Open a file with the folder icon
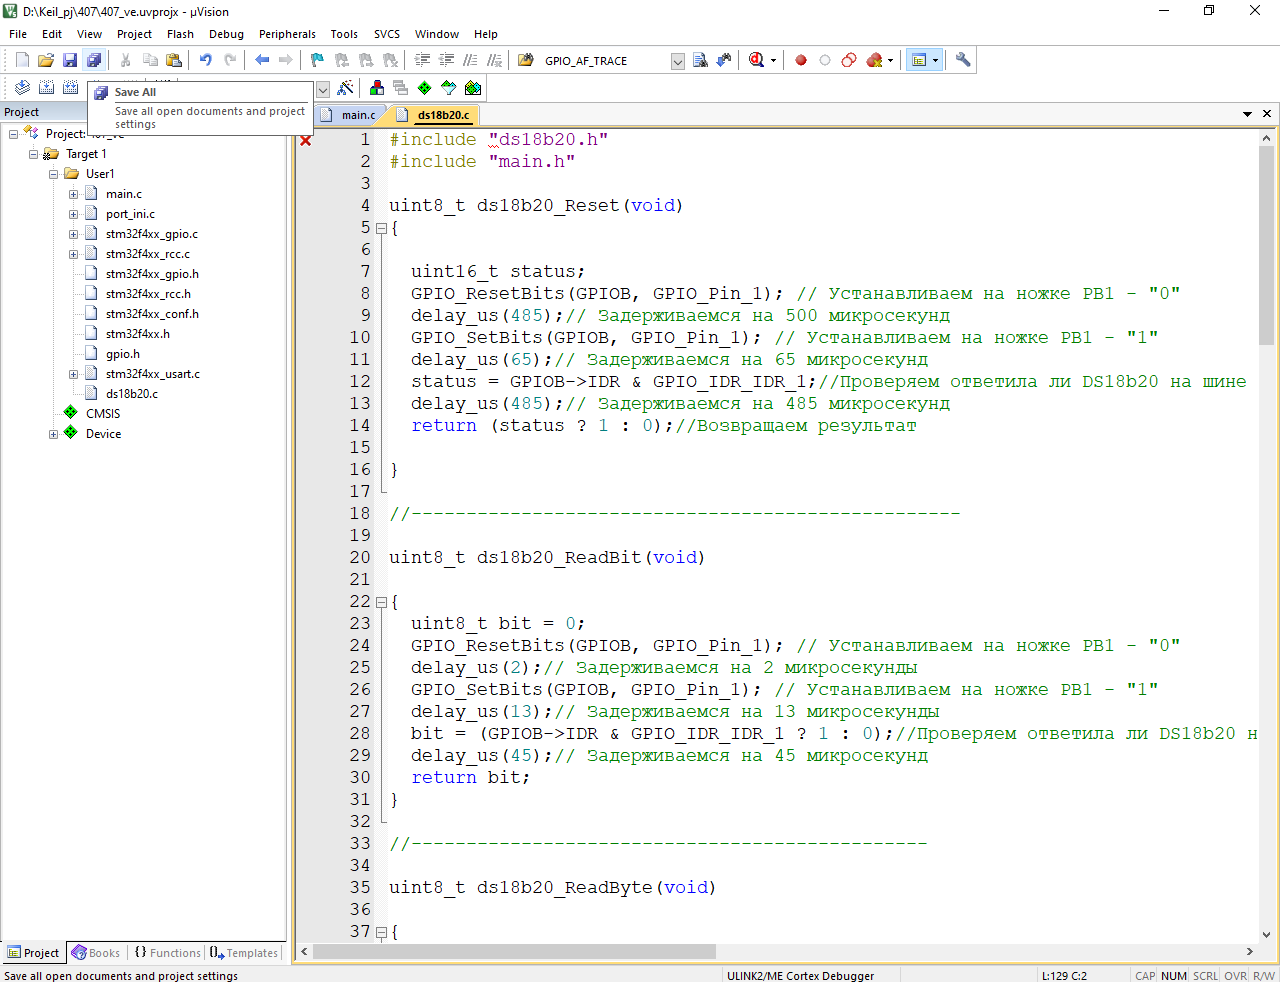 (x=46, y=60)
